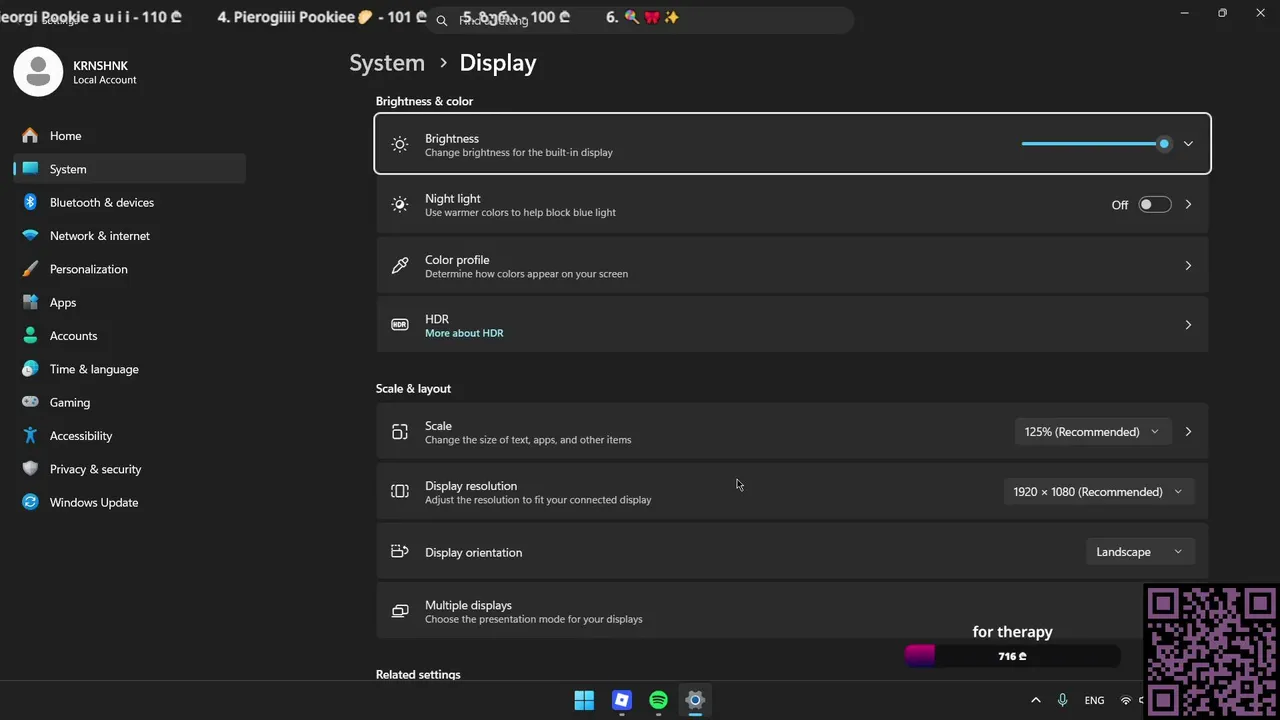Open Color profile via its chevron

pos(1188,265)
